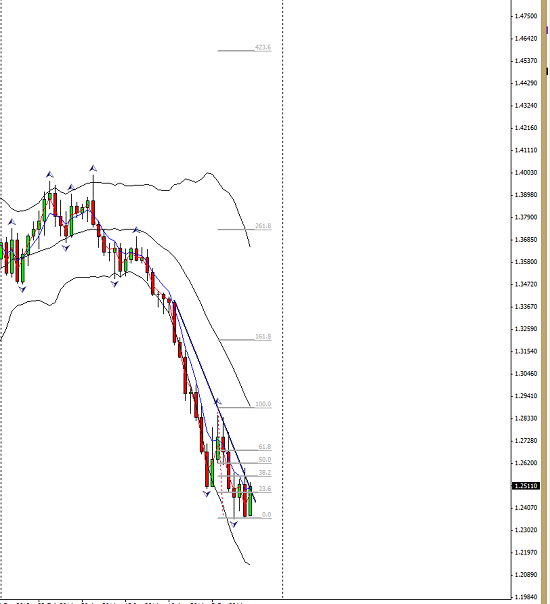This screenshot has width=550, height=604.
Task: Click the 161.8 Fibonacci level label
Action: (263, 337)
